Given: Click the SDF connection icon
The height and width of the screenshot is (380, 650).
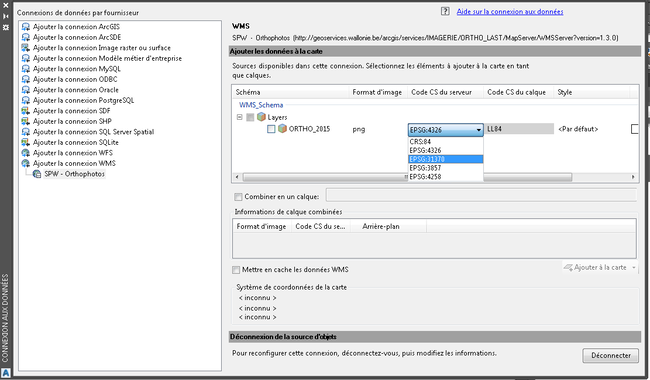Looking at the screenshot, I should (x=26, y=111).
